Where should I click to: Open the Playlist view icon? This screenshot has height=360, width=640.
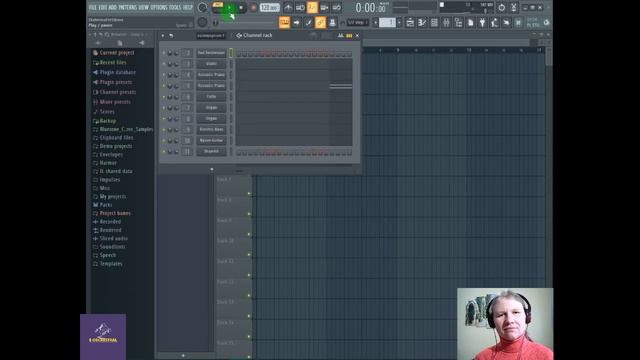click(x=410, y=22)
